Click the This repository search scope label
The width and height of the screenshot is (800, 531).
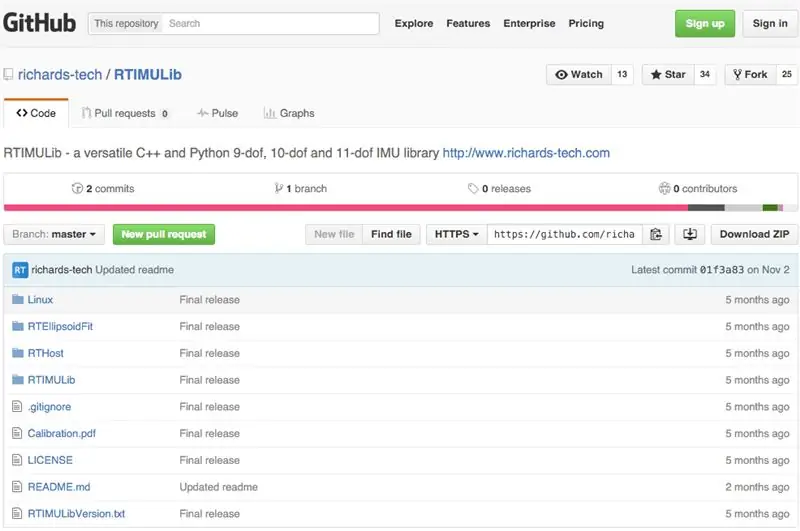pos(126,23)
